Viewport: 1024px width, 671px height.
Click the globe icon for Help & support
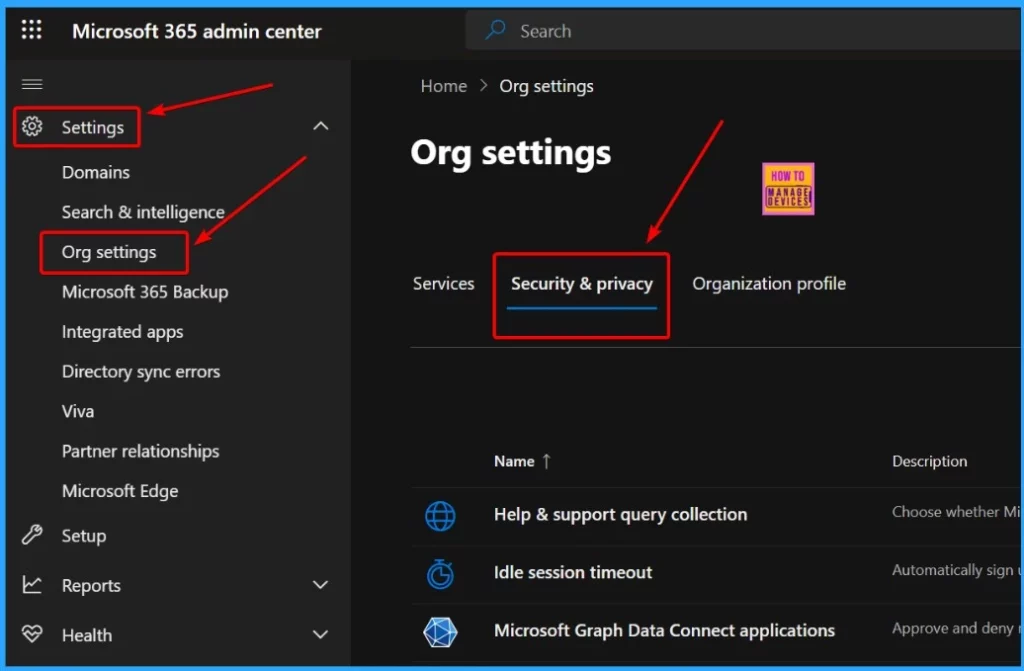click(440, 516)
